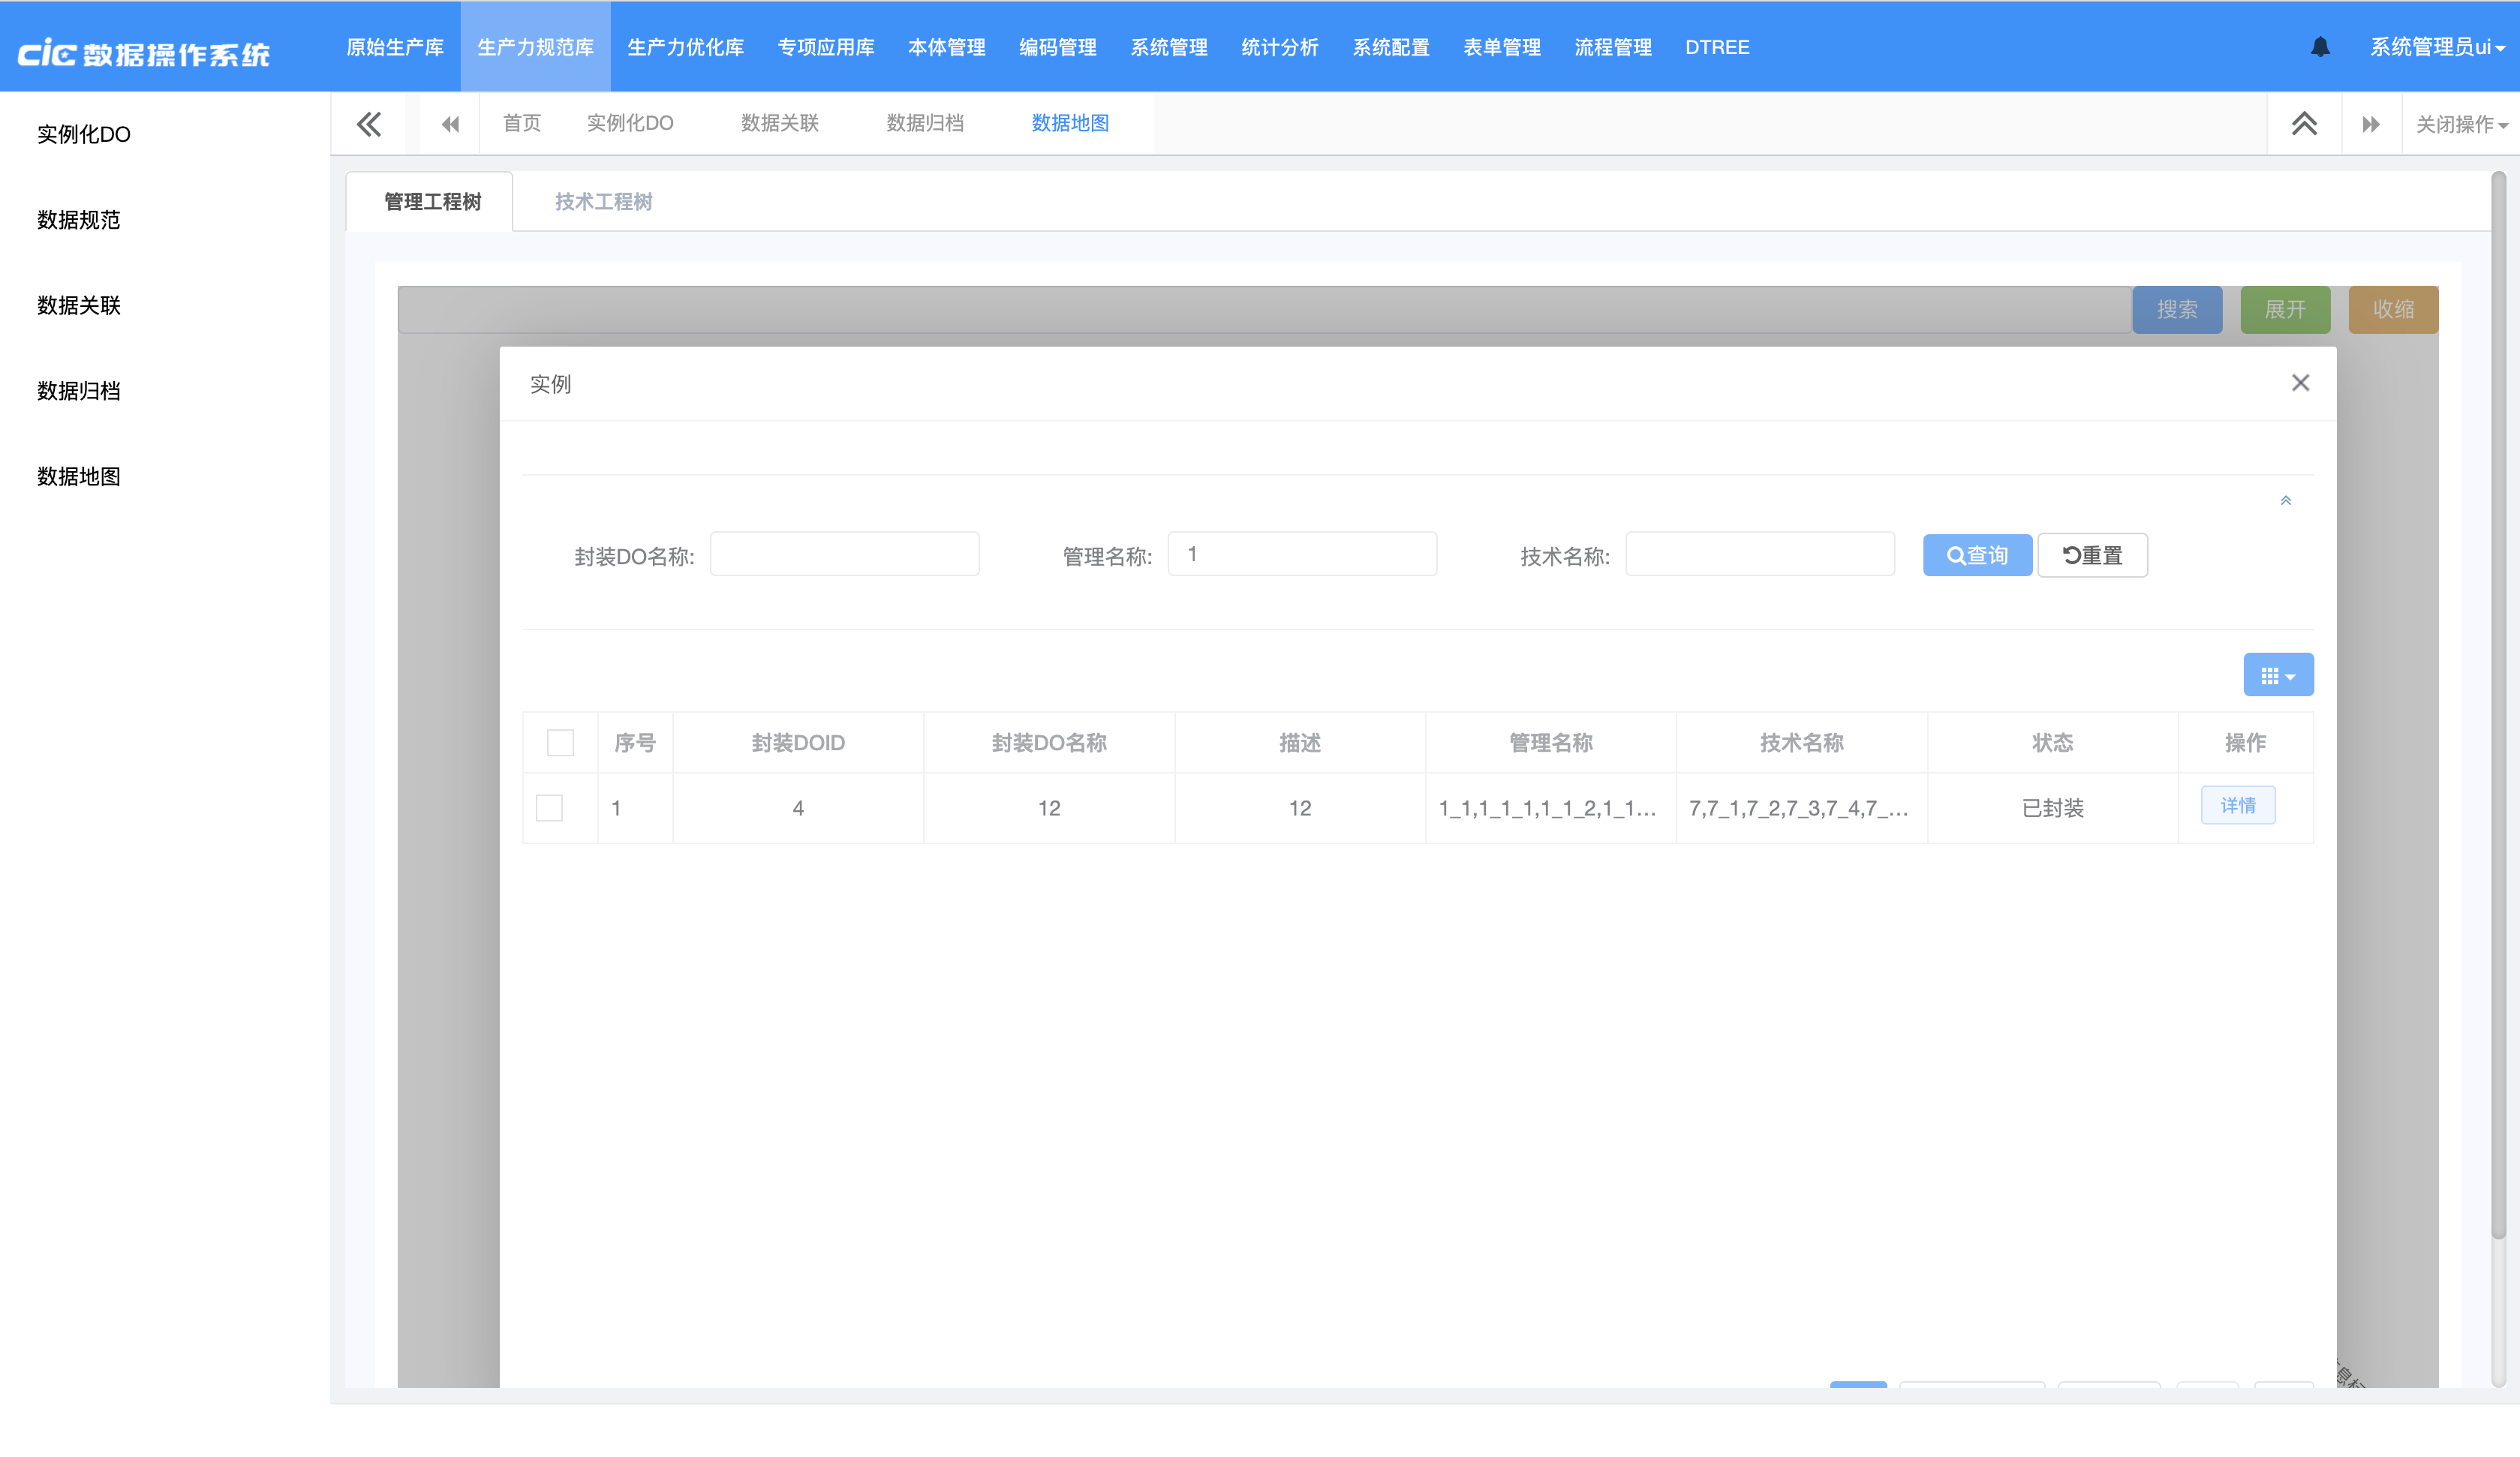Switch to the 技术工程树 tab
Image resolution: width=2520 pixels, height=1457 pixels.
point(603,202)
